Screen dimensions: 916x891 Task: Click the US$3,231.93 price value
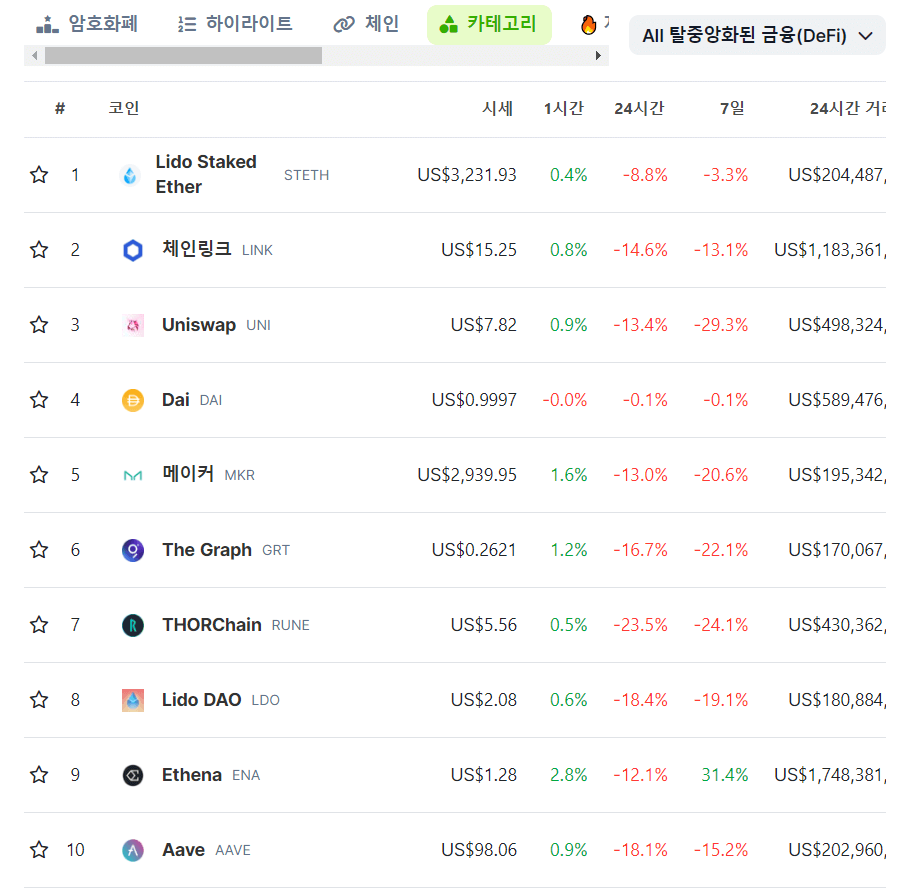[x=467, y=175]
